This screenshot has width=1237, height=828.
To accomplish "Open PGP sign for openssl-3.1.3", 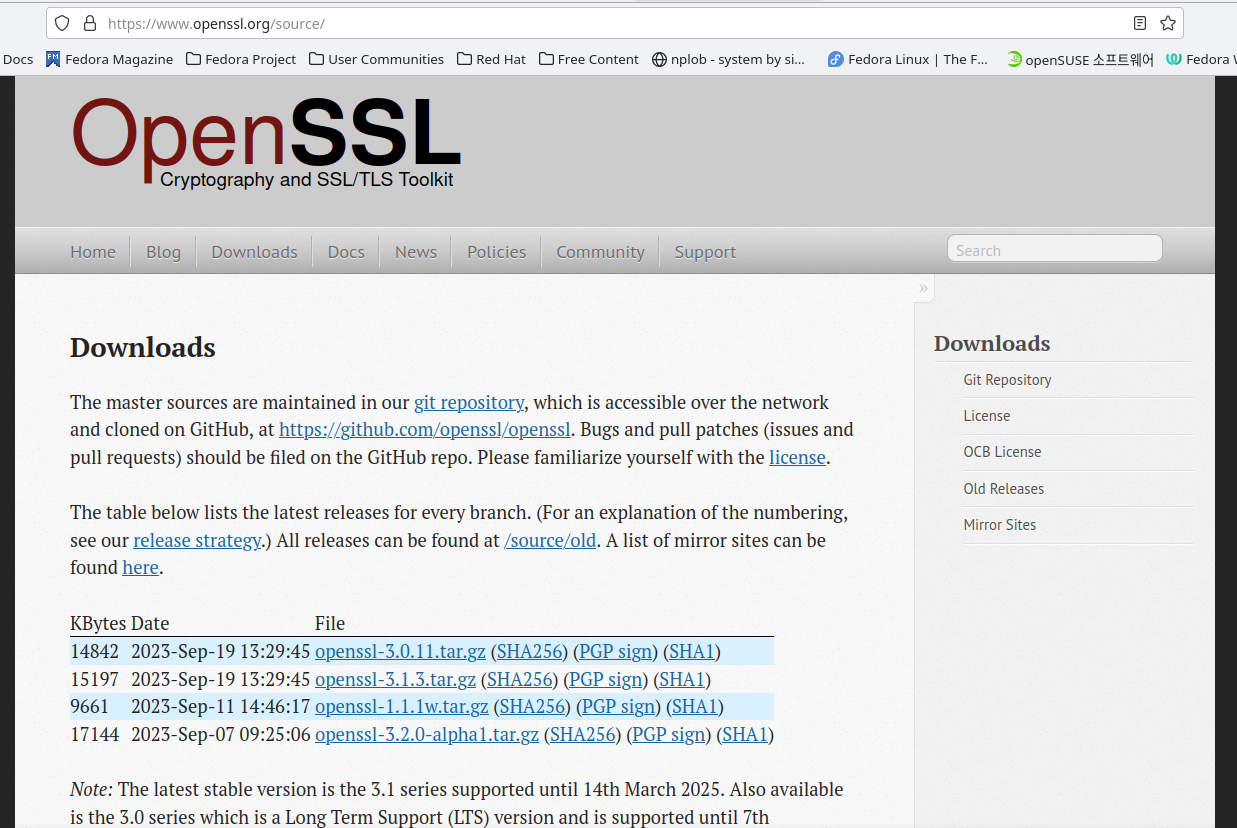I will (x=606, y=680).
